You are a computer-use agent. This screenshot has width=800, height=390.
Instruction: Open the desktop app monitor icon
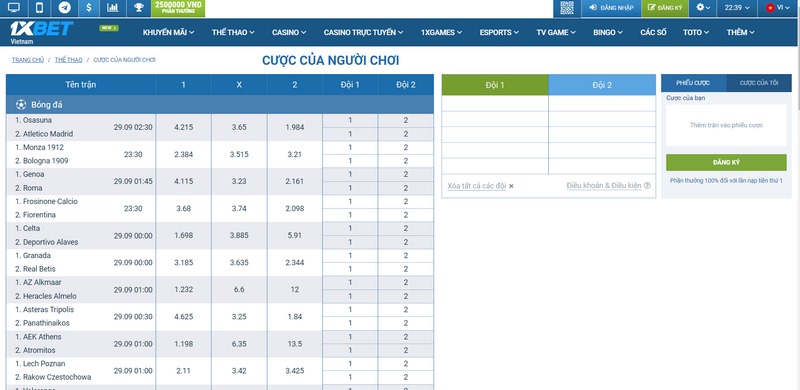[x=13, y=8]
